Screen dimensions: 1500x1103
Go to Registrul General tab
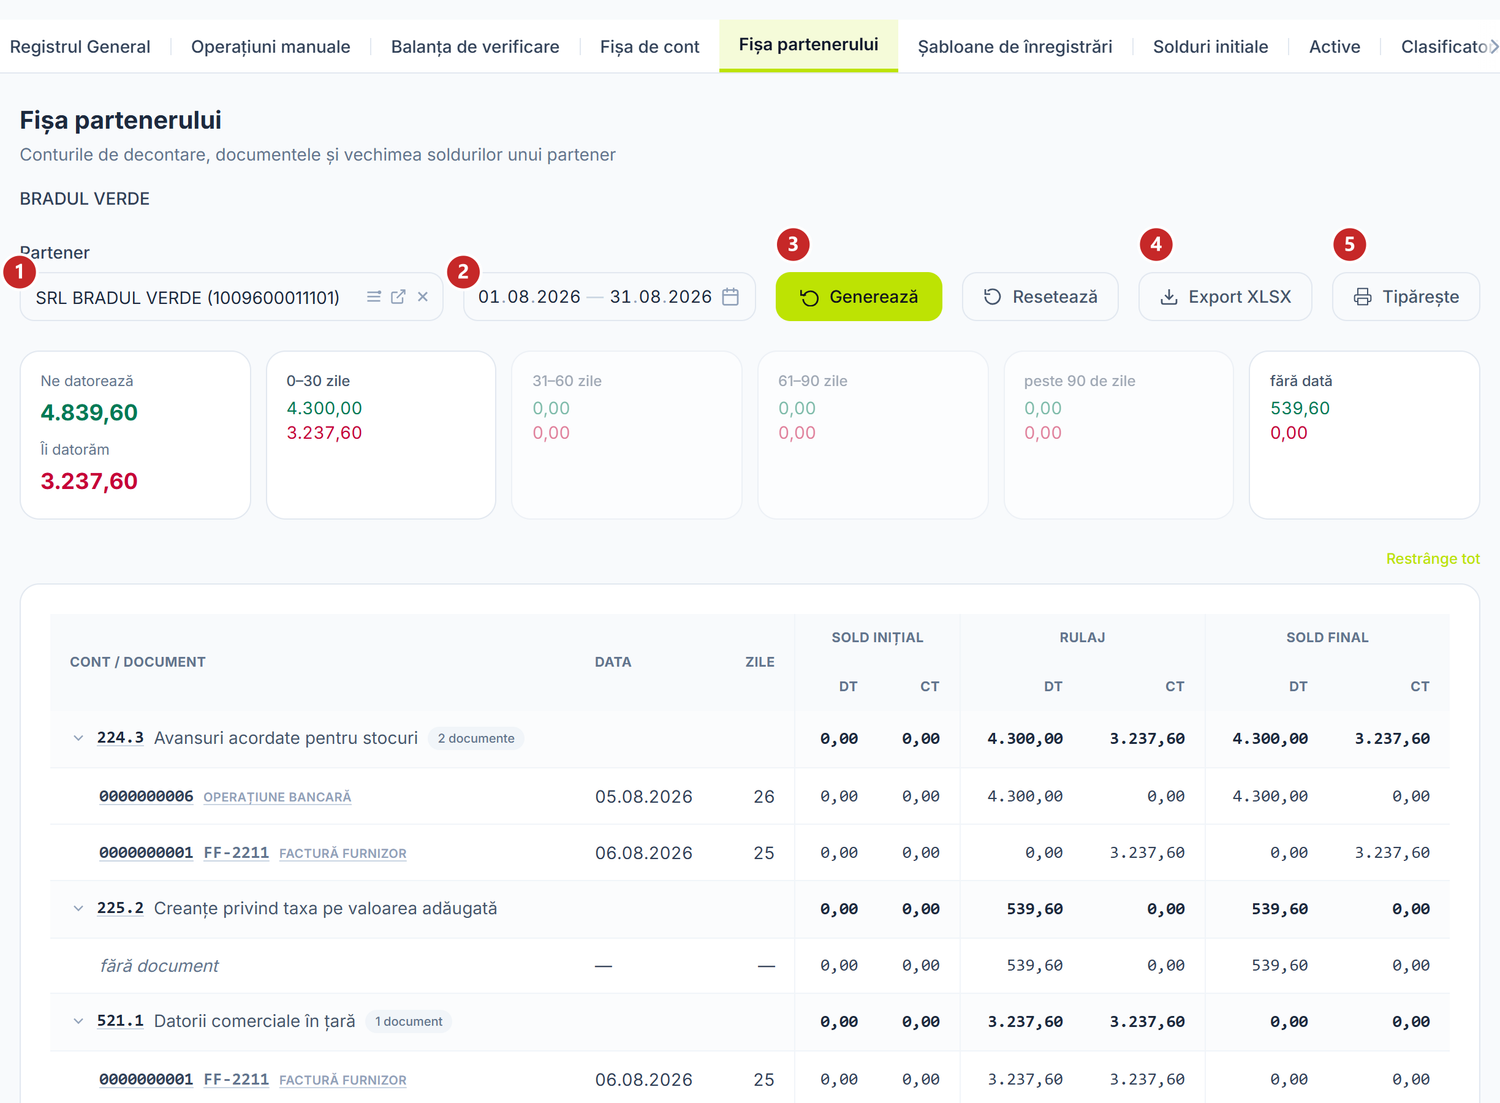point(80,47)
